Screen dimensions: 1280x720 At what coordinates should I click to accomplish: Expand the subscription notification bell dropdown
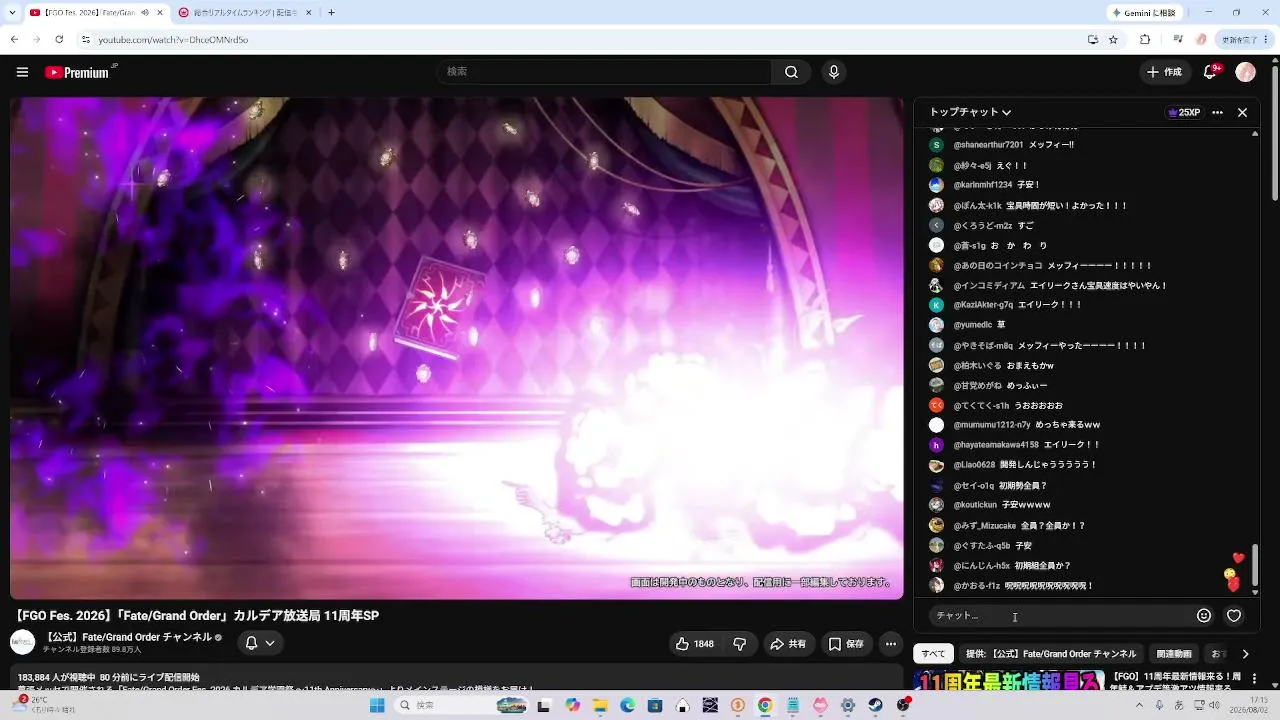(x=260, y=643)
